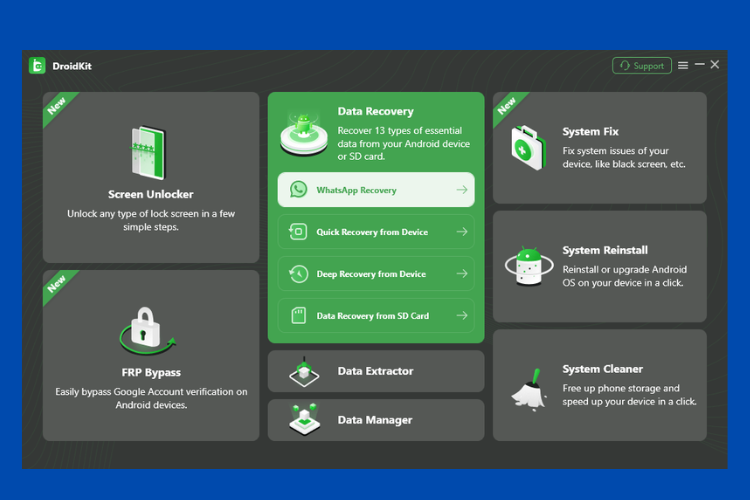Click the New ribbon on Screen Unlocker
The width and height of the screenshot is (750, 500).
click(x=57, y=106)
